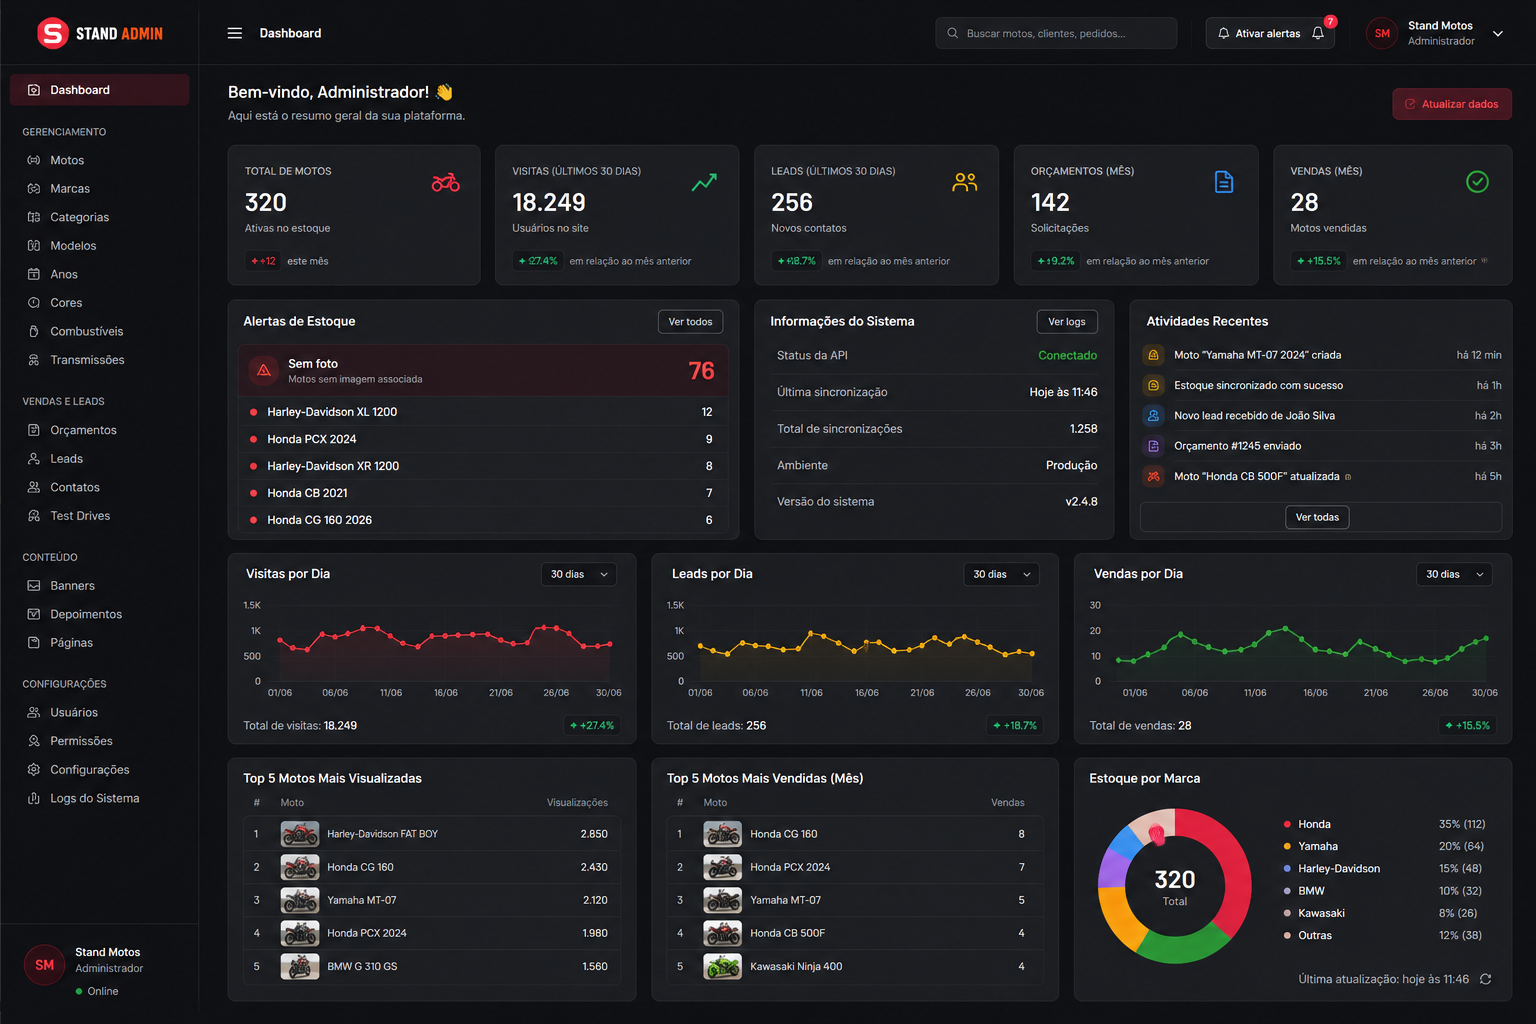Image resolution: width=1536 pixels, height=1024 pixels.
Task: Click the Yamaha legend dot
Action: point(1287,846)
